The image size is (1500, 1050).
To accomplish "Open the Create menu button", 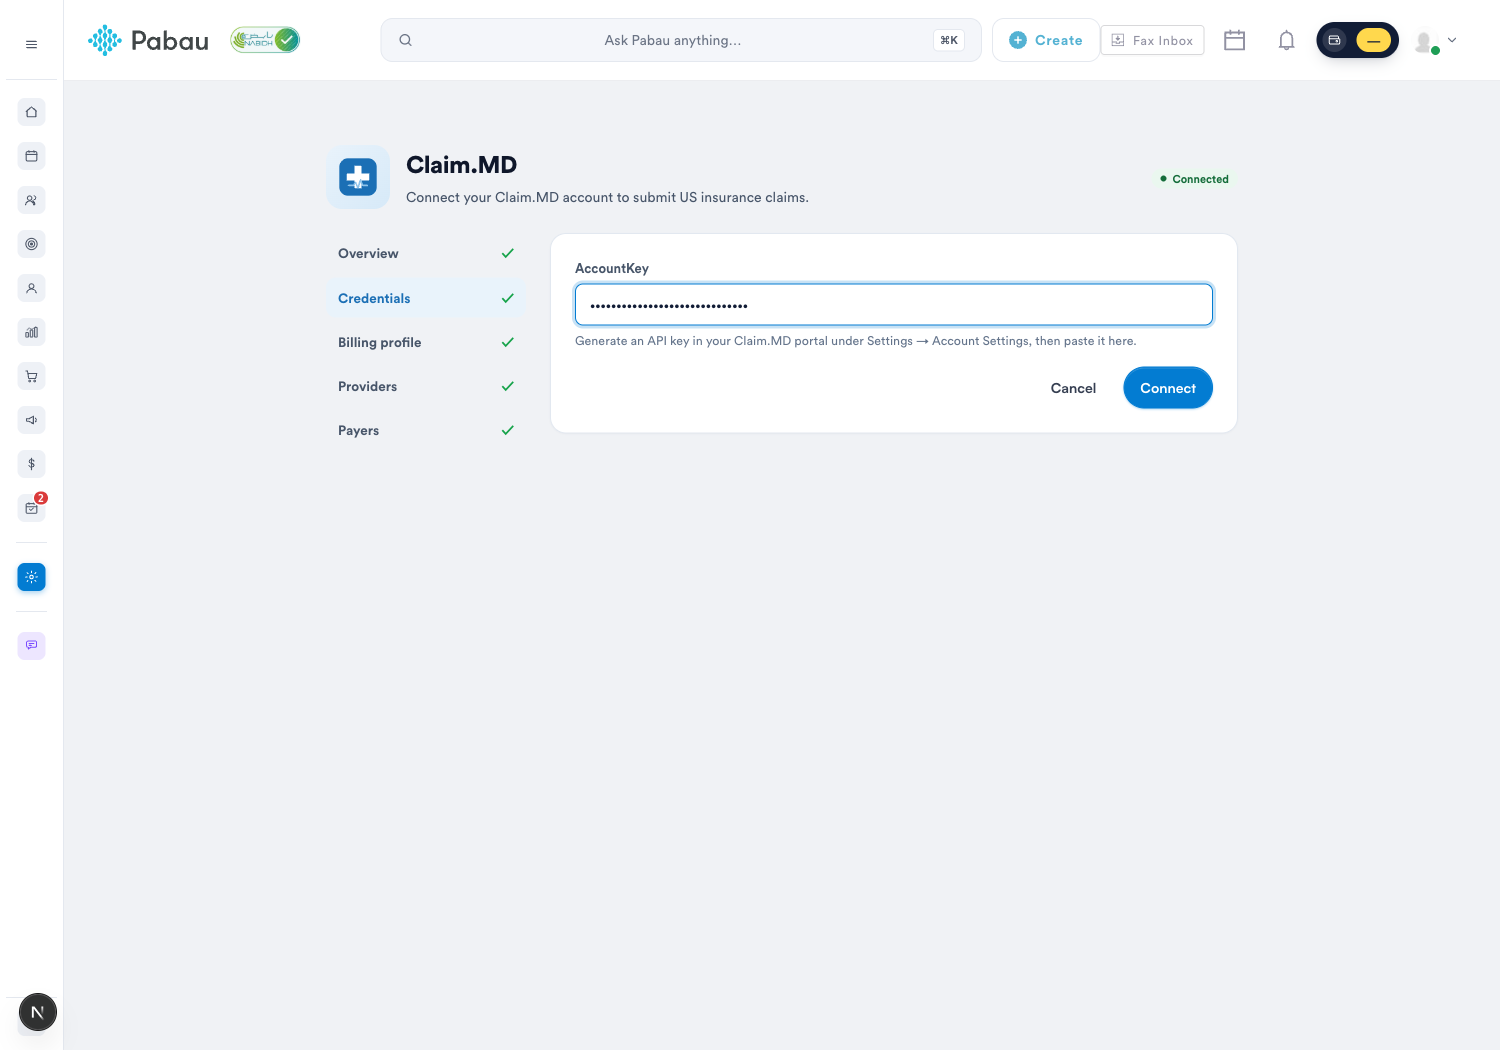I will tap(1046, 40).
